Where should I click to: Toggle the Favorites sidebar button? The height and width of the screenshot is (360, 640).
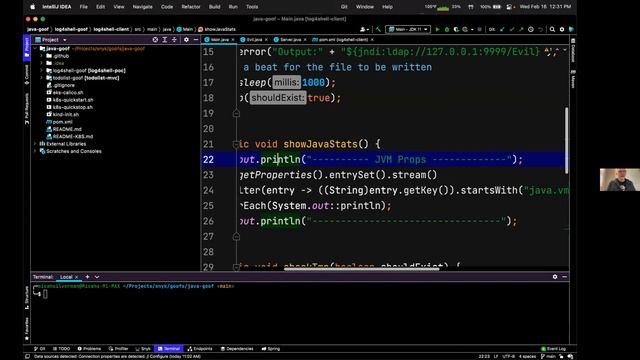(x=27, y=329)
